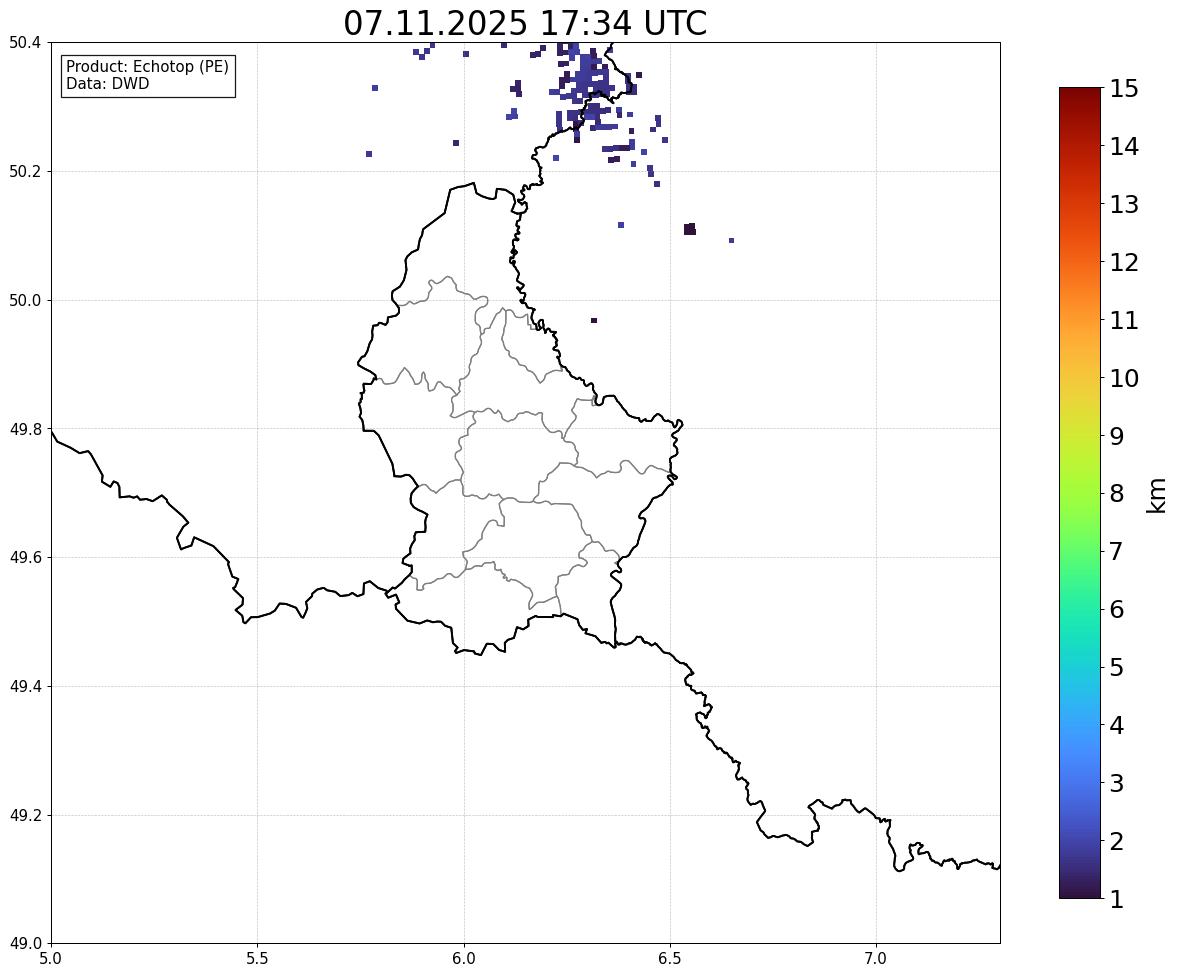Click the y-axis tick label 49.6
This screenshot has height=976, width=1178.
click(x=25, y=557)
